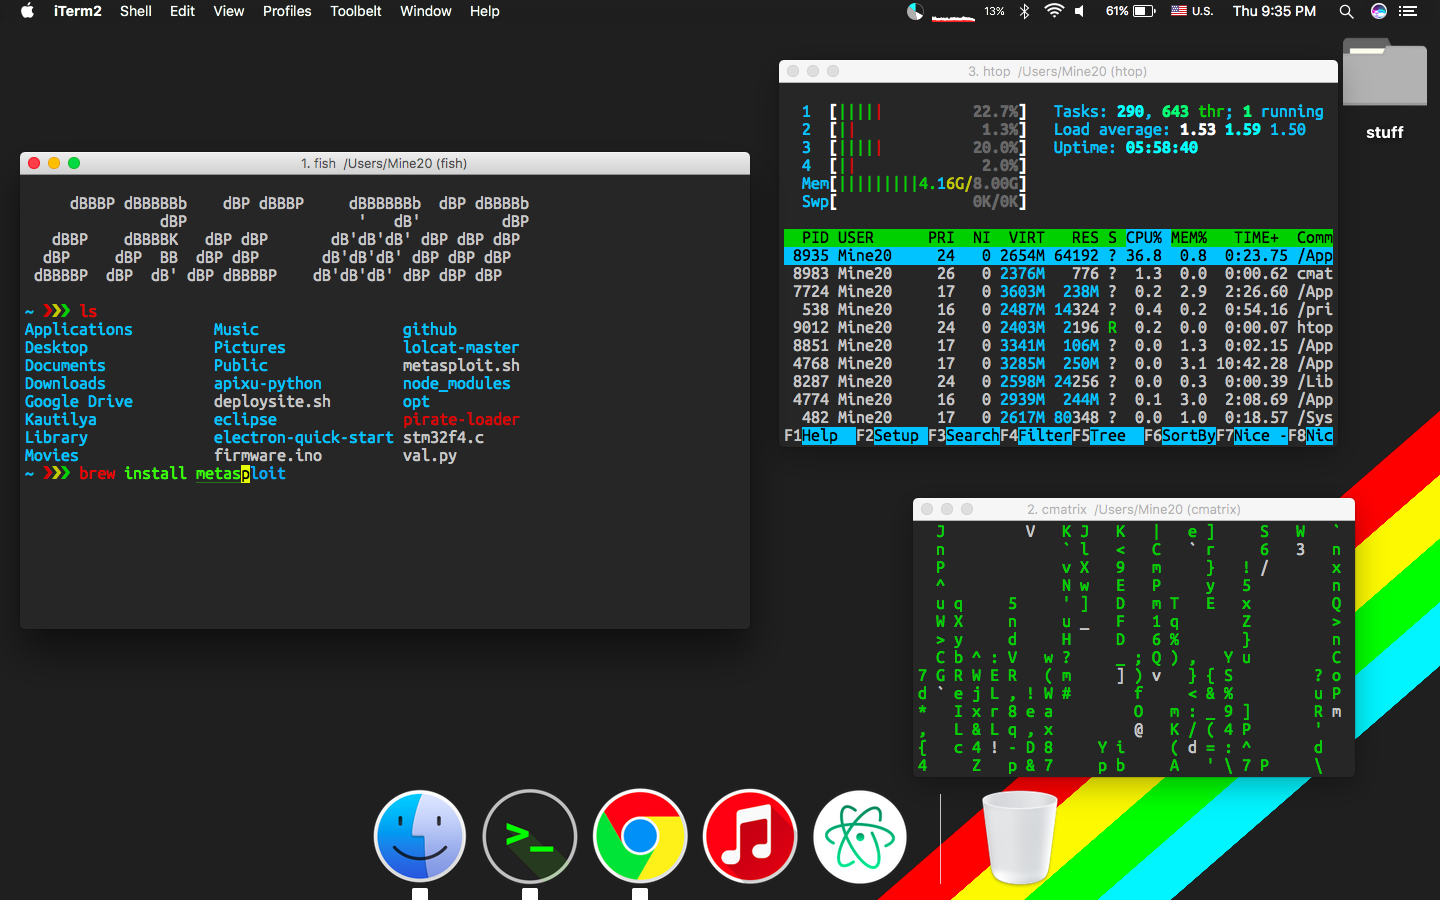Click Google Drive in the ls output
The width and height of the screenshot is (1440, 900).
pyautogui.click(x=79, y=402)
